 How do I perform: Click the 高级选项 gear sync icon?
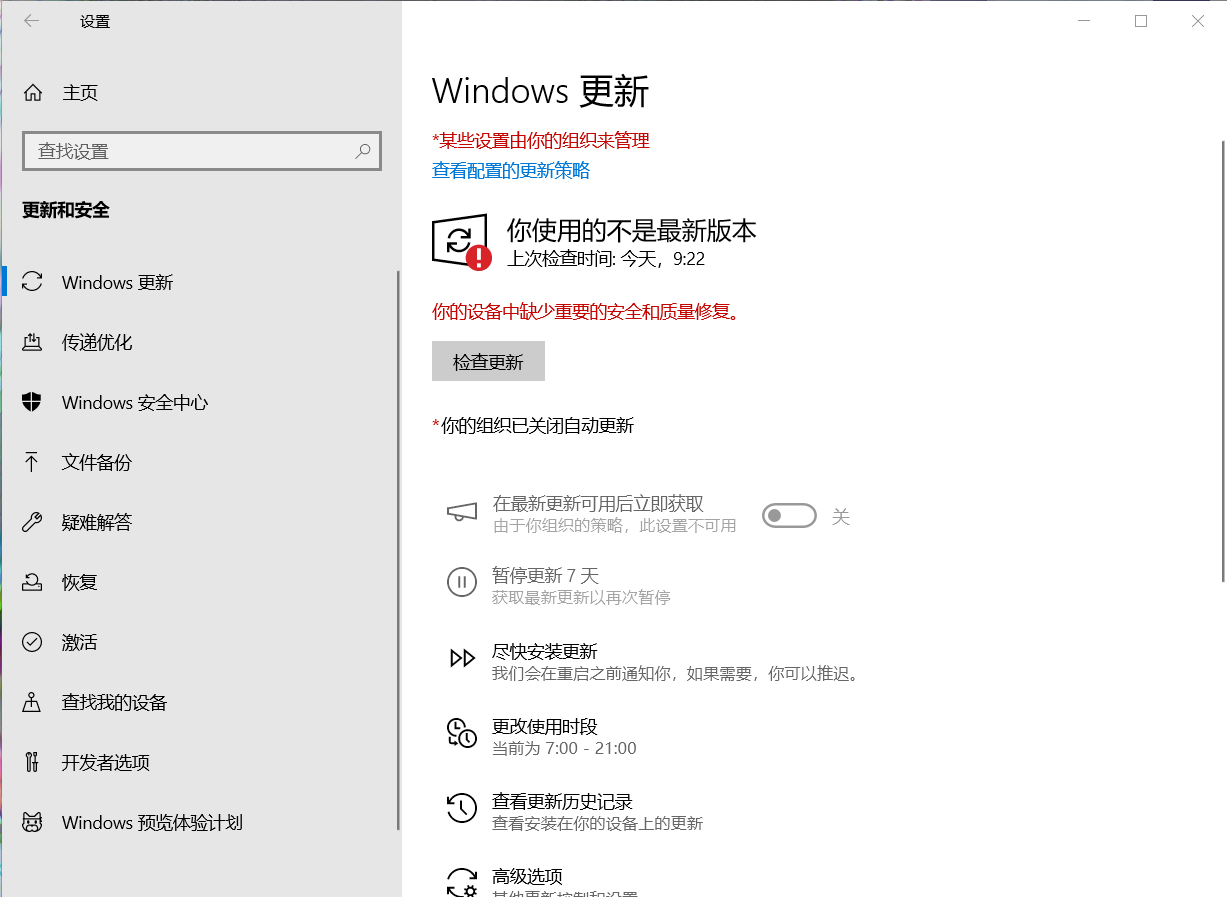coord(461,882)
